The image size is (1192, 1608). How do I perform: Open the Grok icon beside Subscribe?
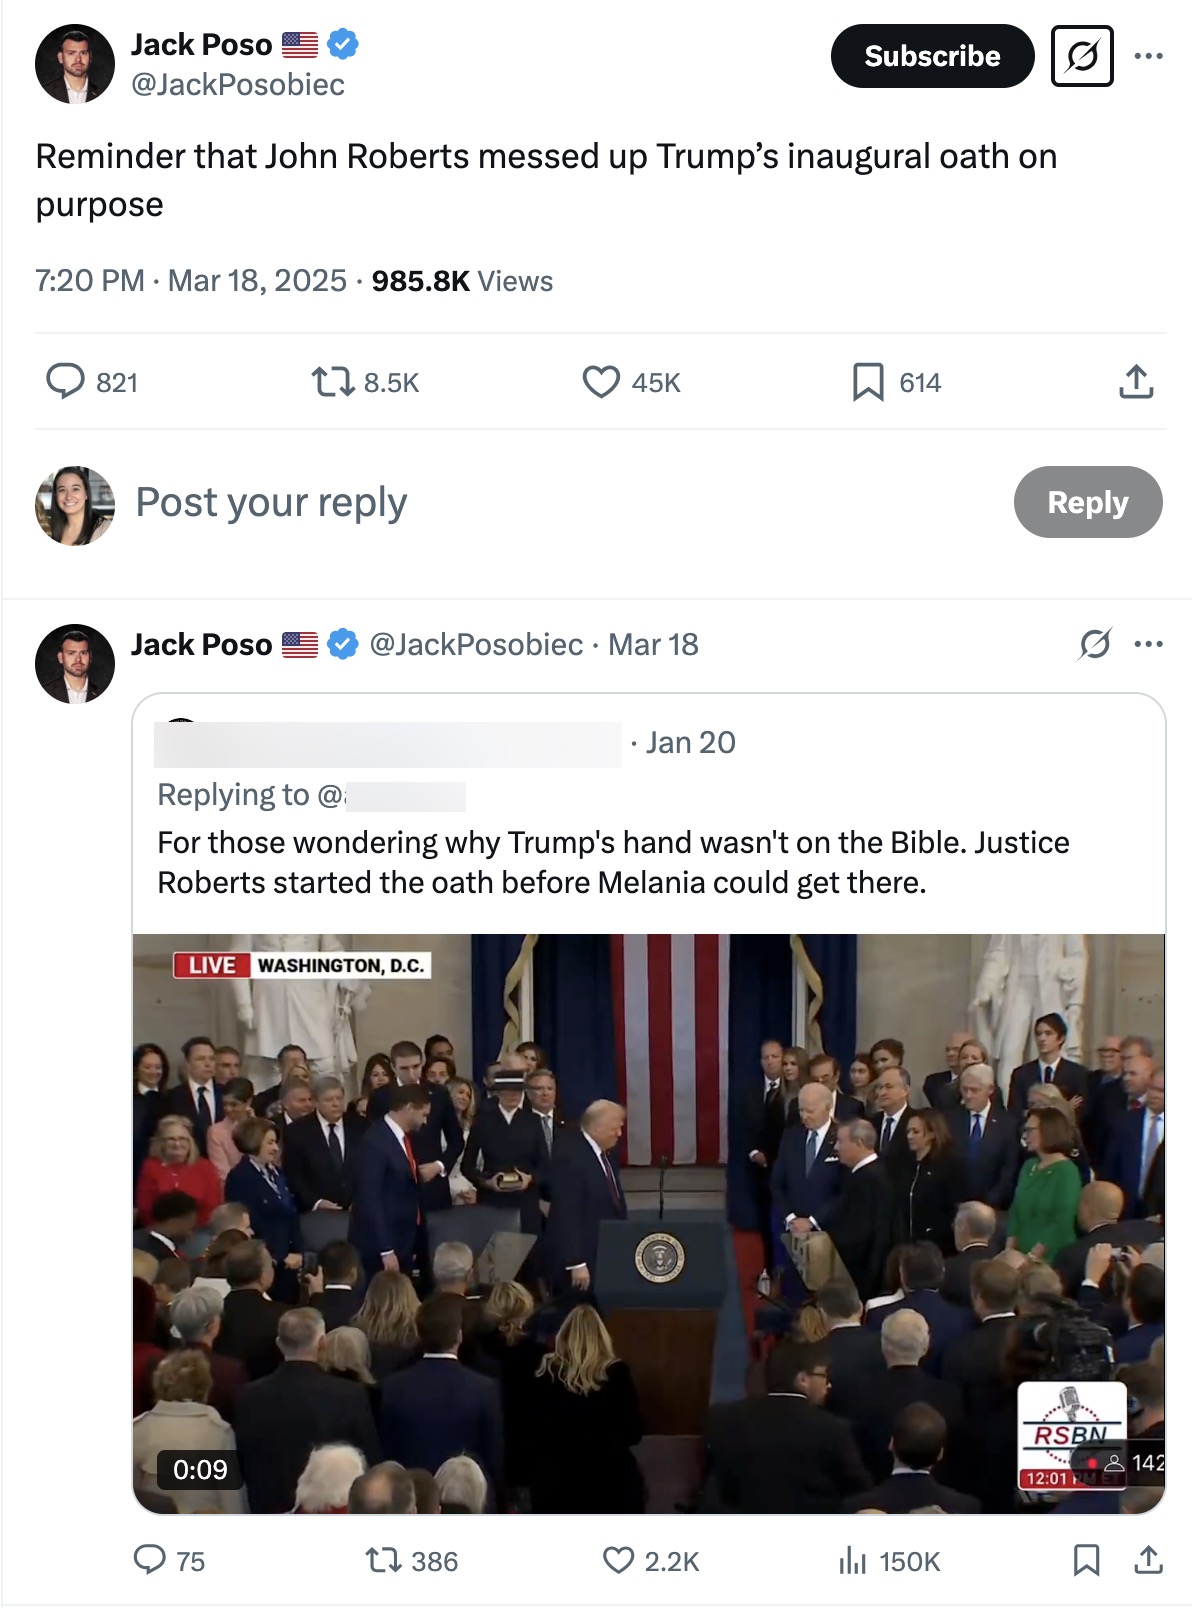point(1082,56)
